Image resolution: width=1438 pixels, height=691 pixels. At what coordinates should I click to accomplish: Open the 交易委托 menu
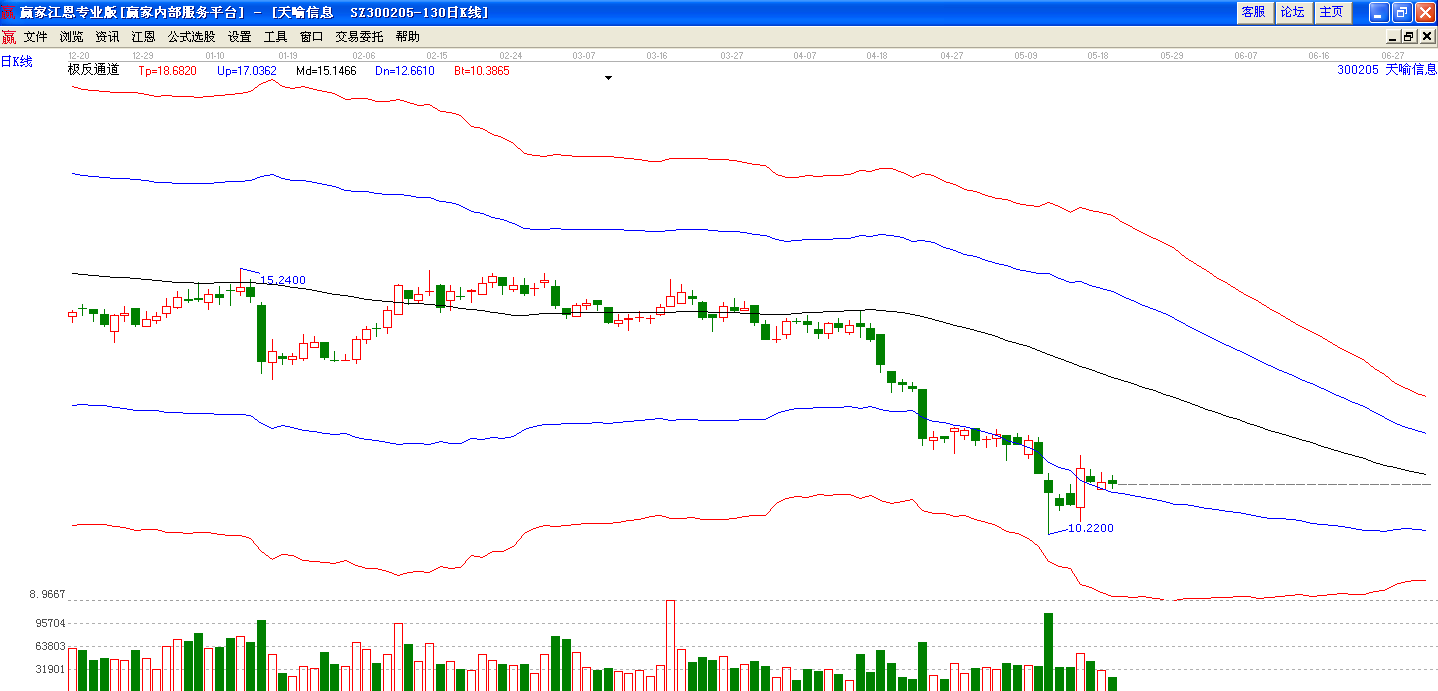click(x=359, y=37)
